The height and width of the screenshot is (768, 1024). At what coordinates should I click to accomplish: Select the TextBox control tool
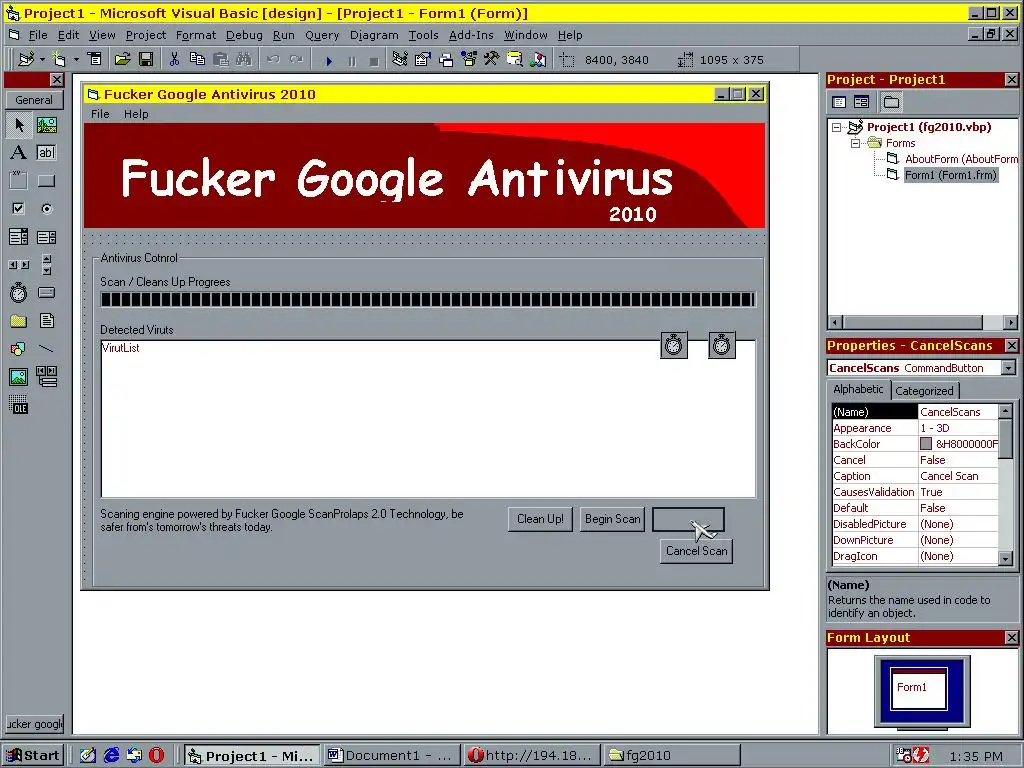tap(46, 152)
